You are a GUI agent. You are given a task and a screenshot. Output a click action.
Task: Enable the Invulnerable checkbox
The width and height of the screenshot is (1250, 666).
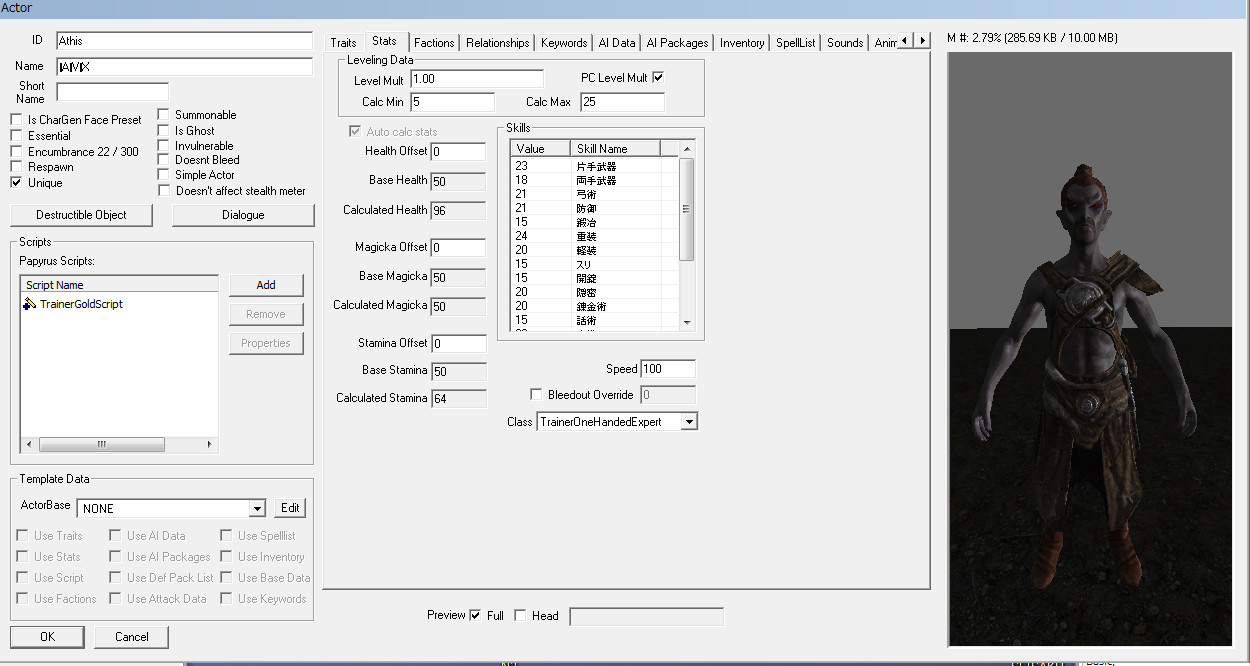tap(164, 146)
